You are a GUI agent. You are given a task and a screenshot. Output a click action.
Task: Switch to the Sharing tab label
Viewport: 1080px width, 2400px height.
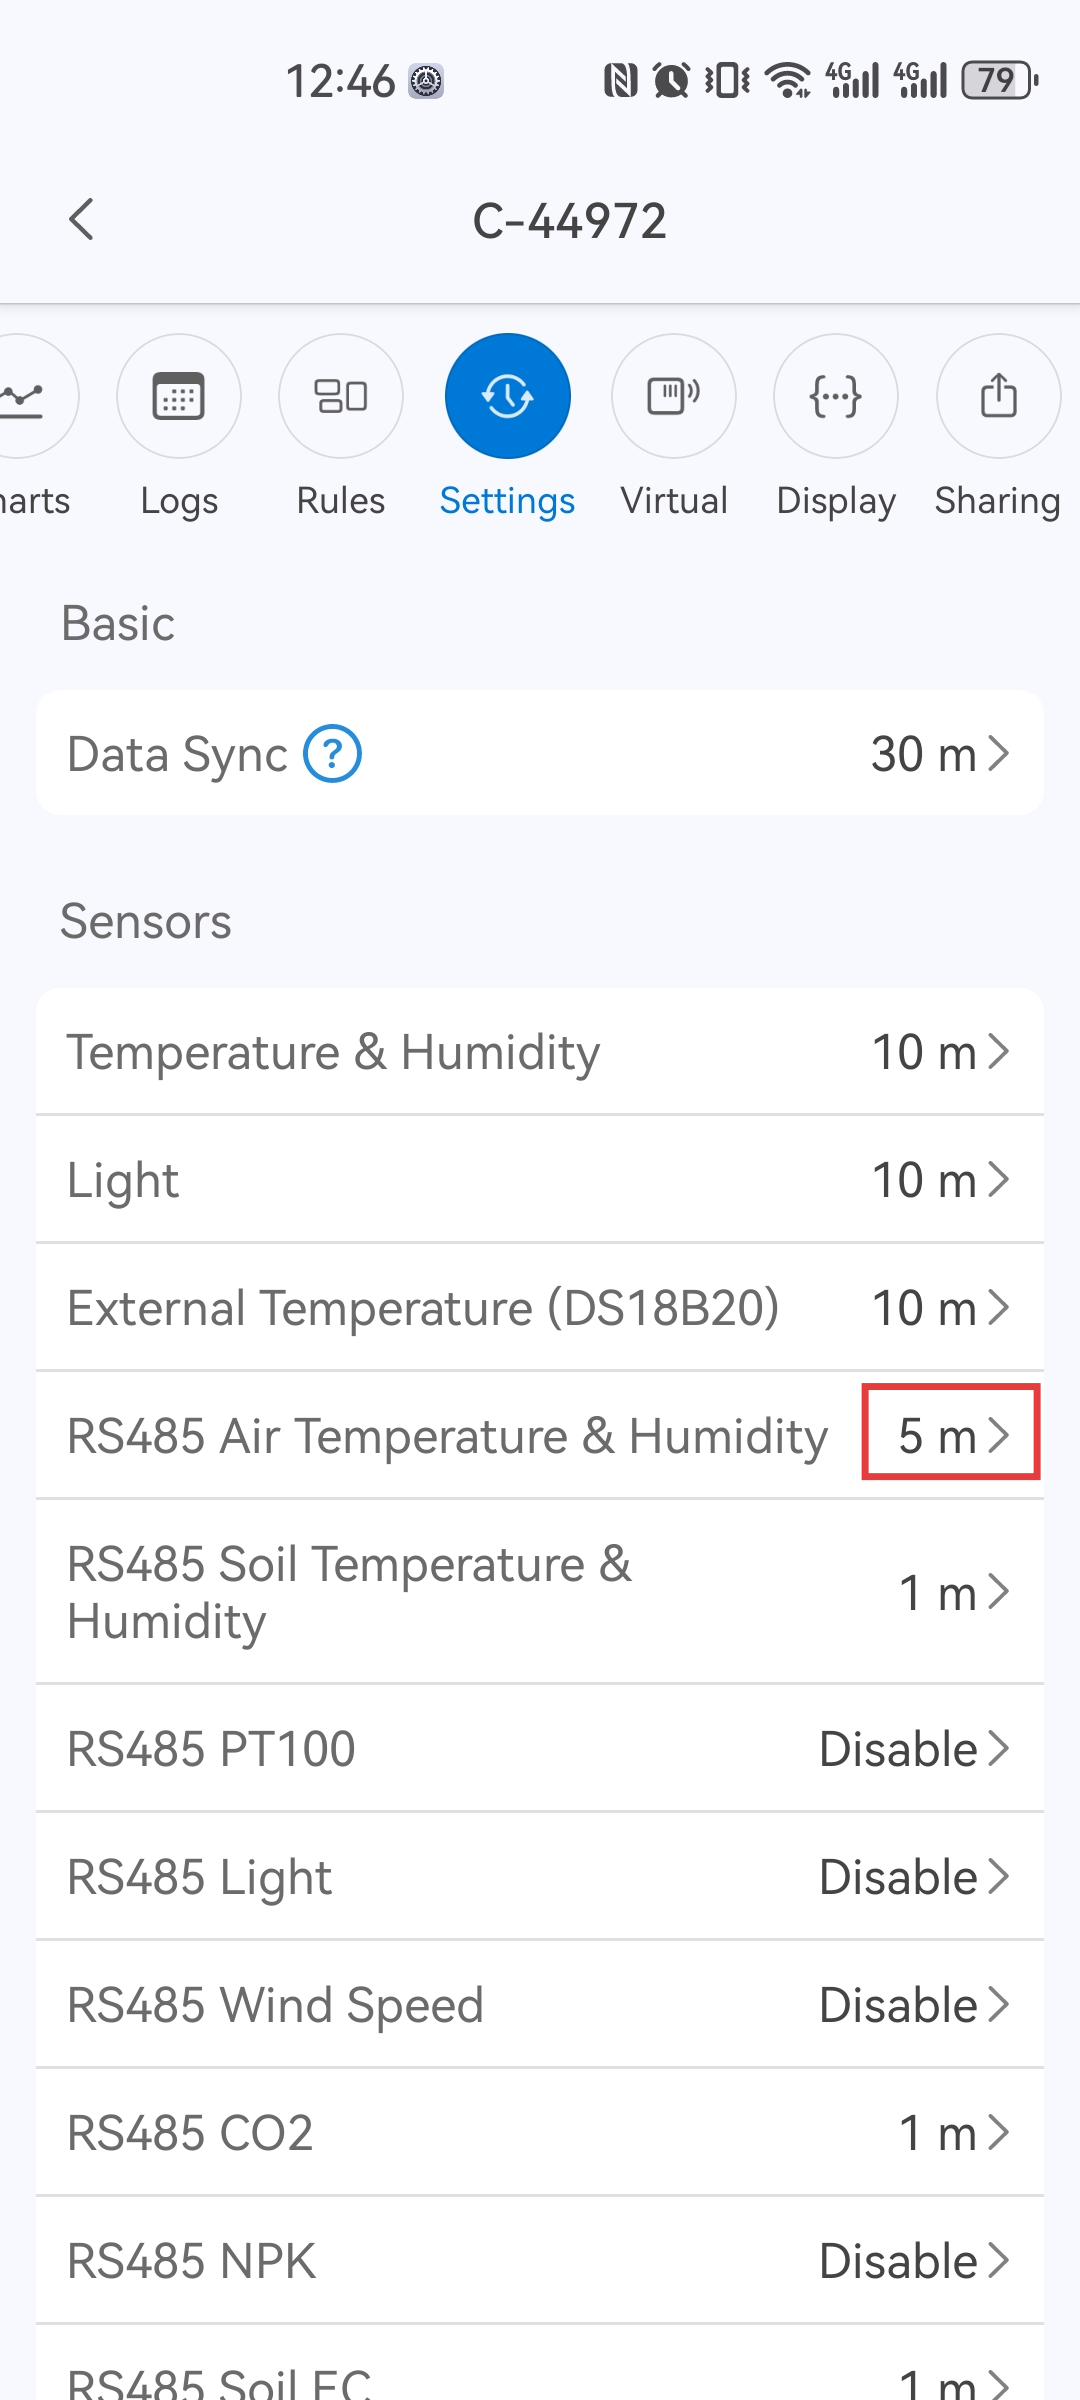tap(997, 501)
